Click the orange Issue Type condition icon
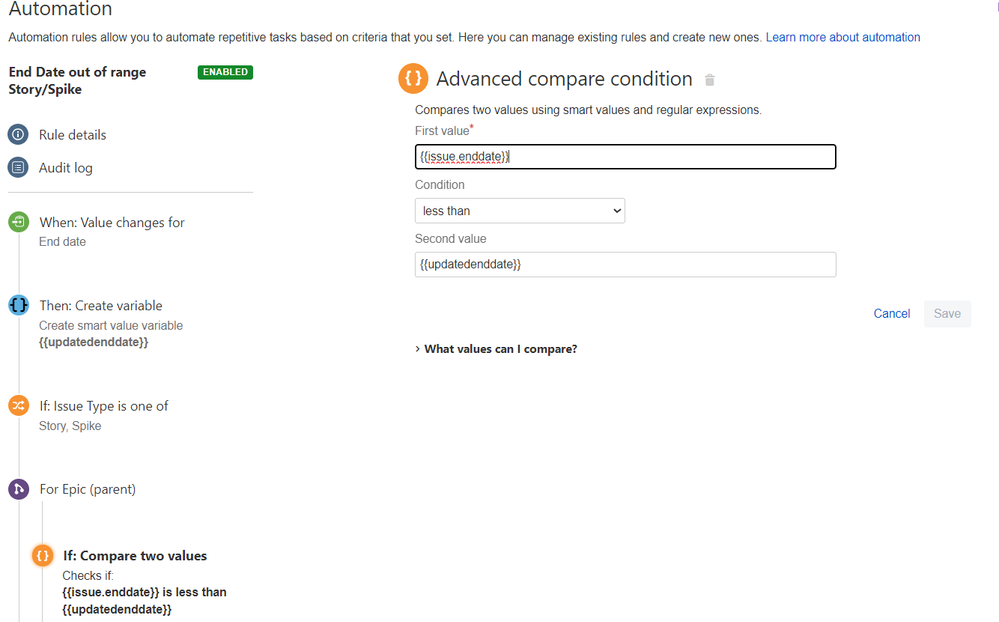Image resolution: width=999 pixels, height=622 pixels. (18, 405)
